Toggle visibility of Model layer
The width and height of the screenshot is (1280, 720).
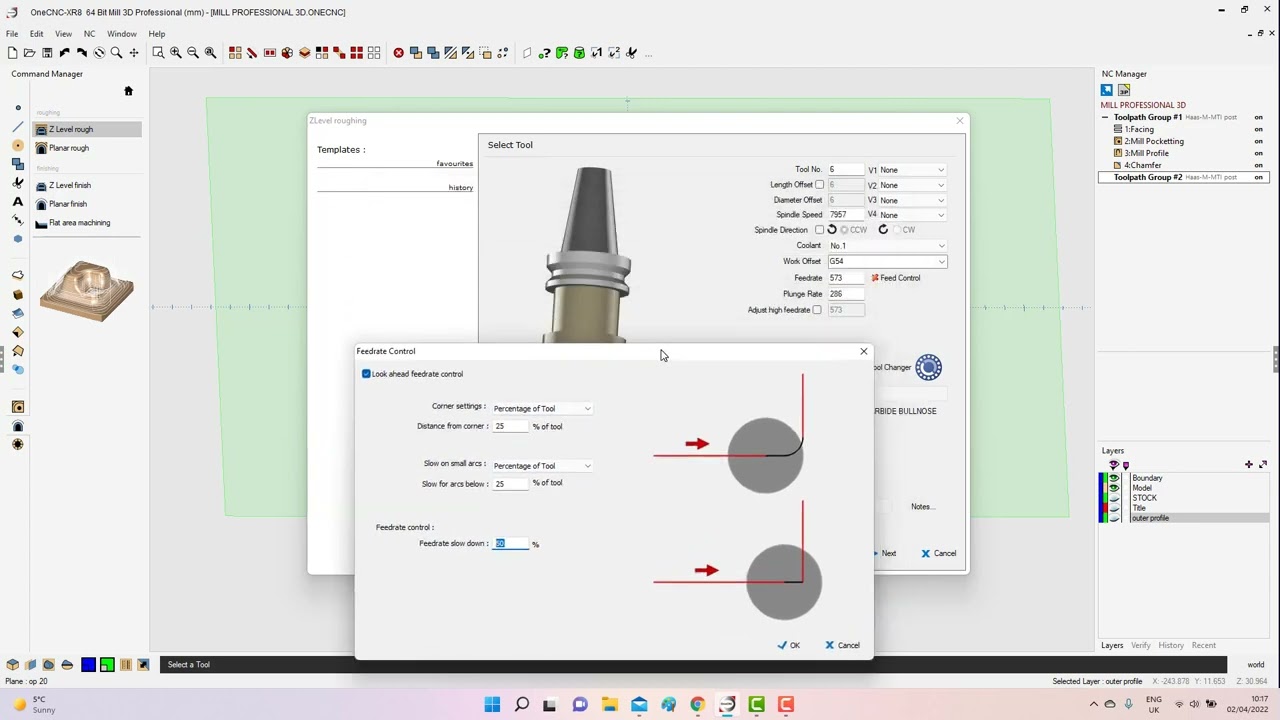1114,488
